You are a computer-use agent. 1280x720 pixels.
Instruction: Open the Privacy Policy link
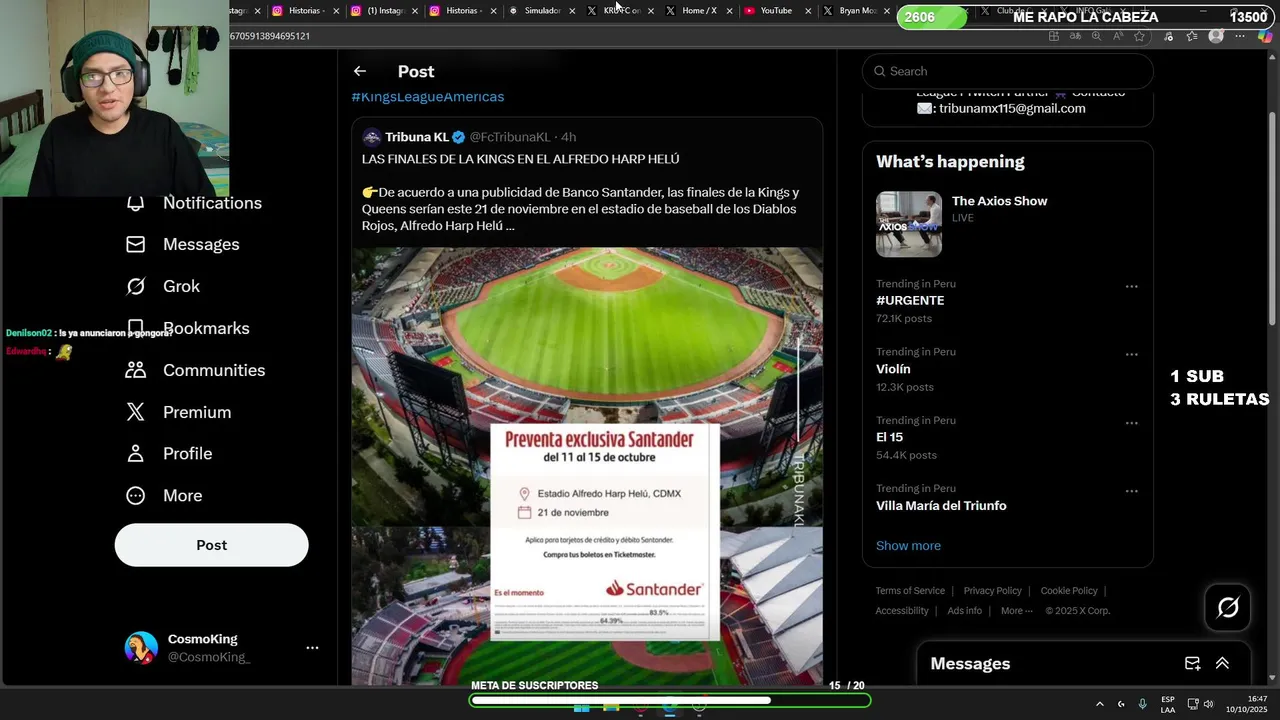(992, 591)
